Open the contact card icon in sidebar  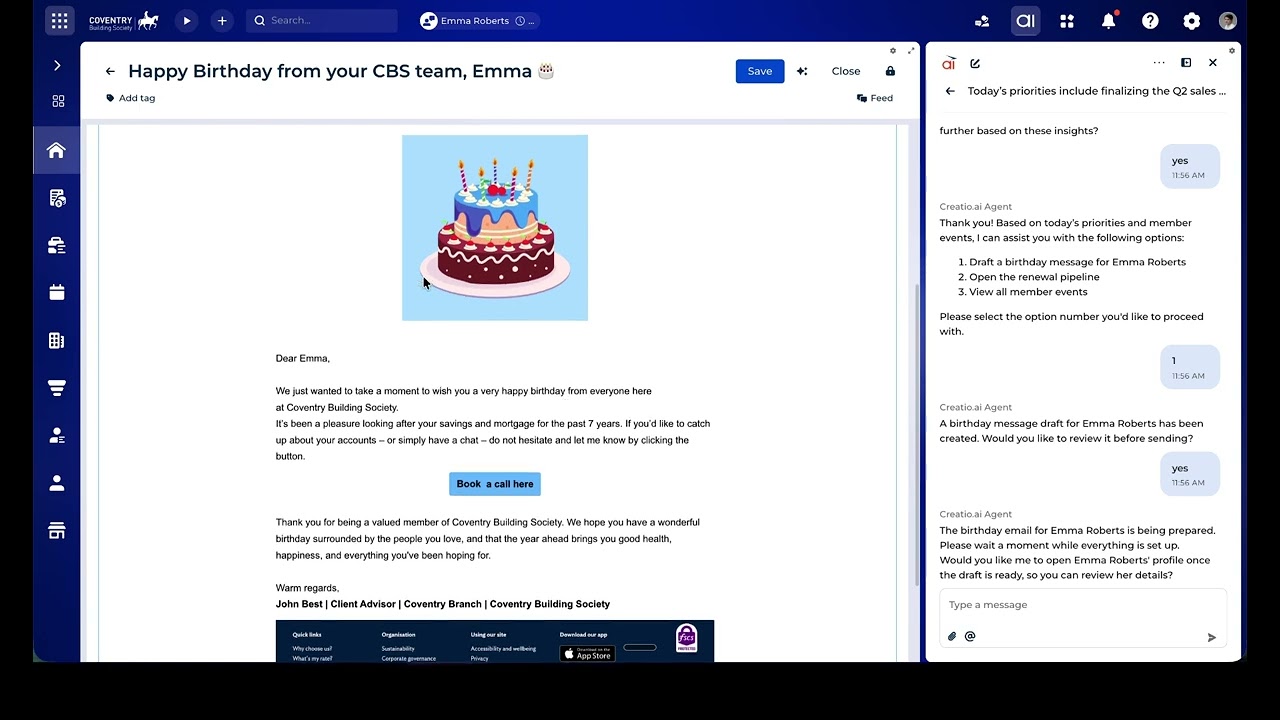point(57,435)
